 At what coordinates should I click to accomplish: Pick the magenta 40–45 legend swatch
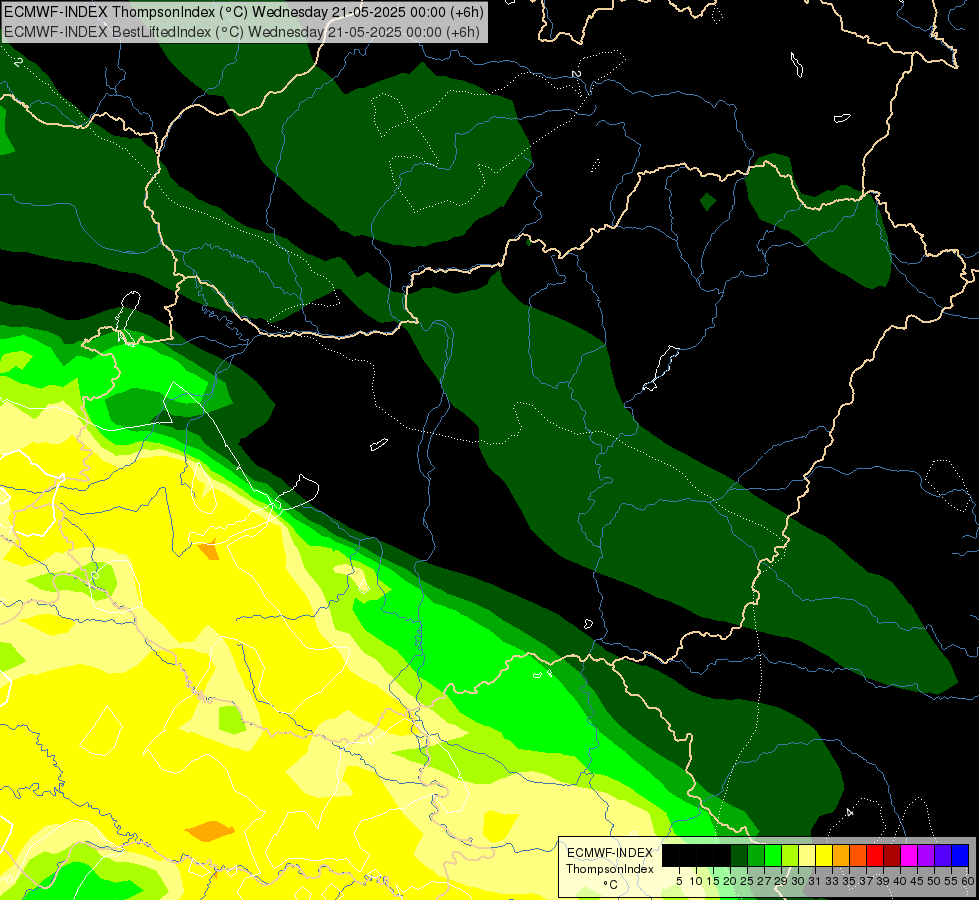click(x=908, y=855)
